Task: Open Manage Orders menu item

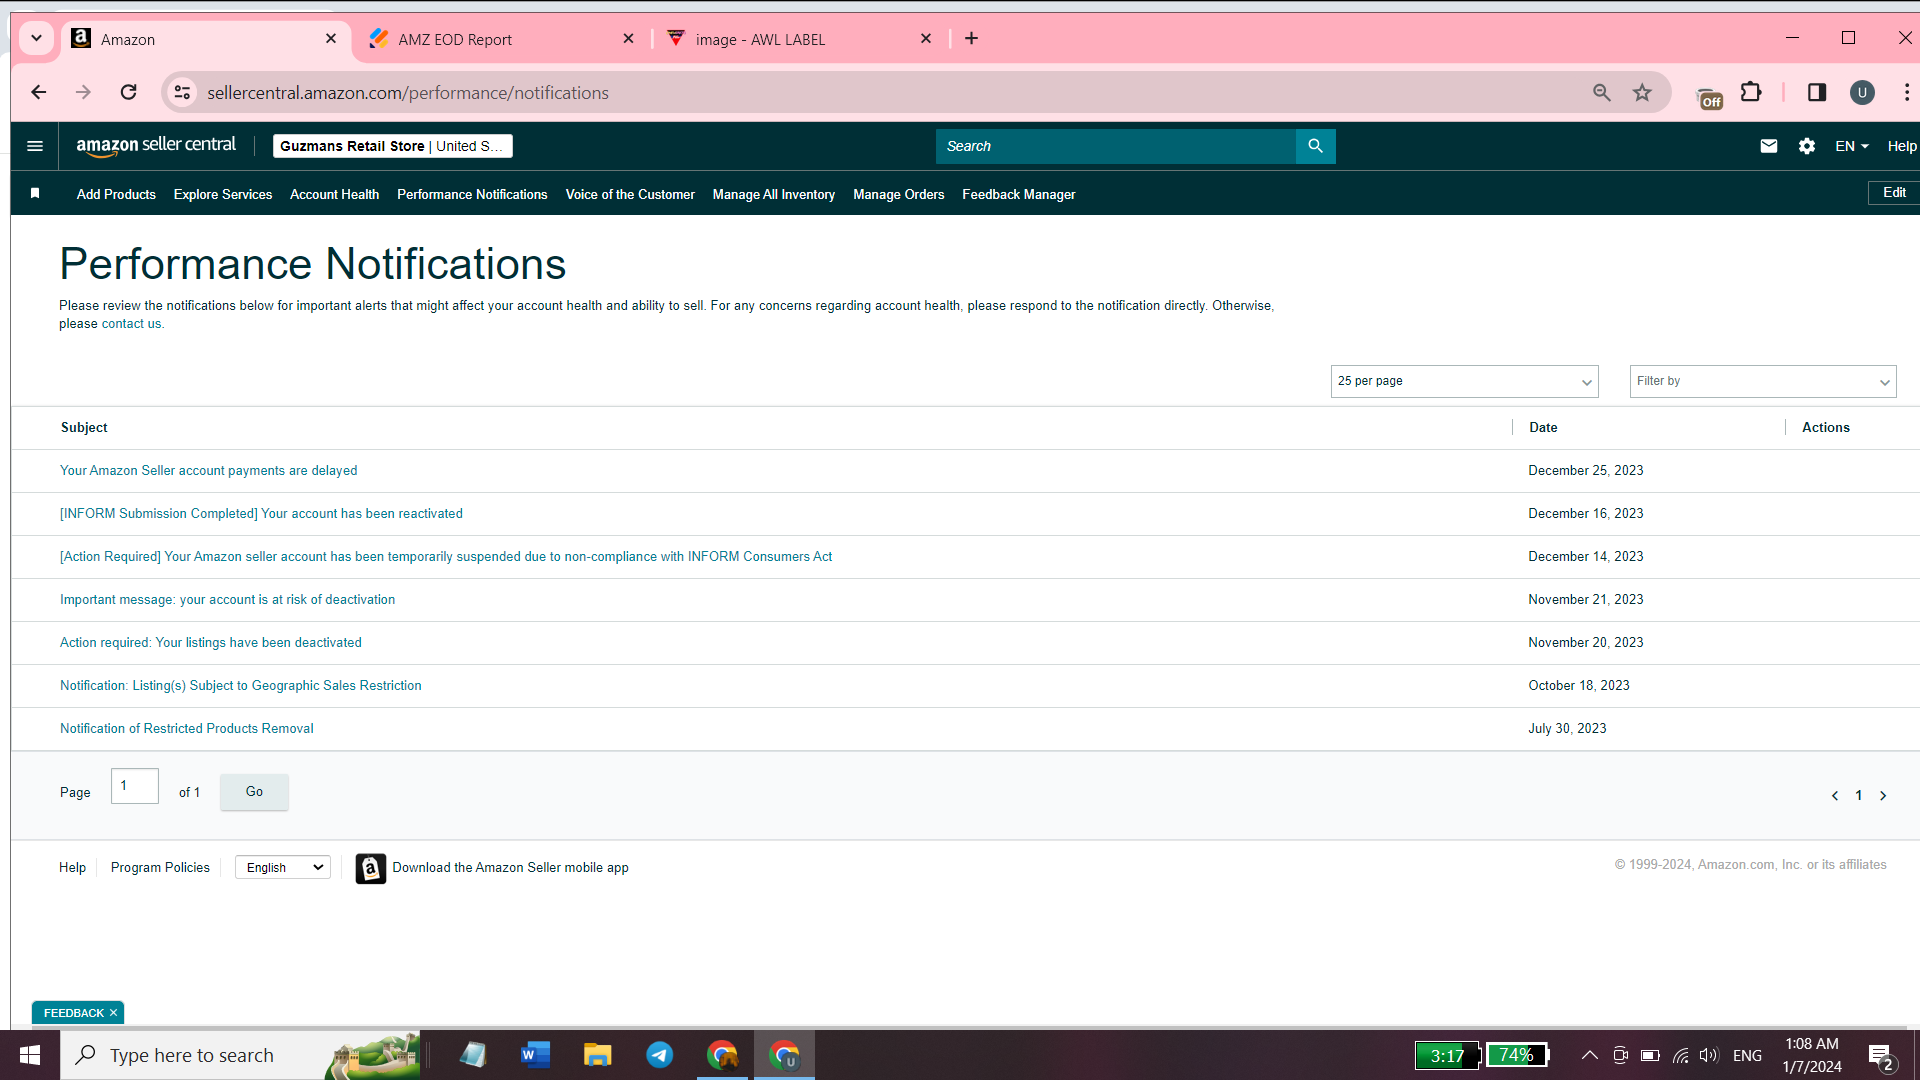Action: [898, 194]
